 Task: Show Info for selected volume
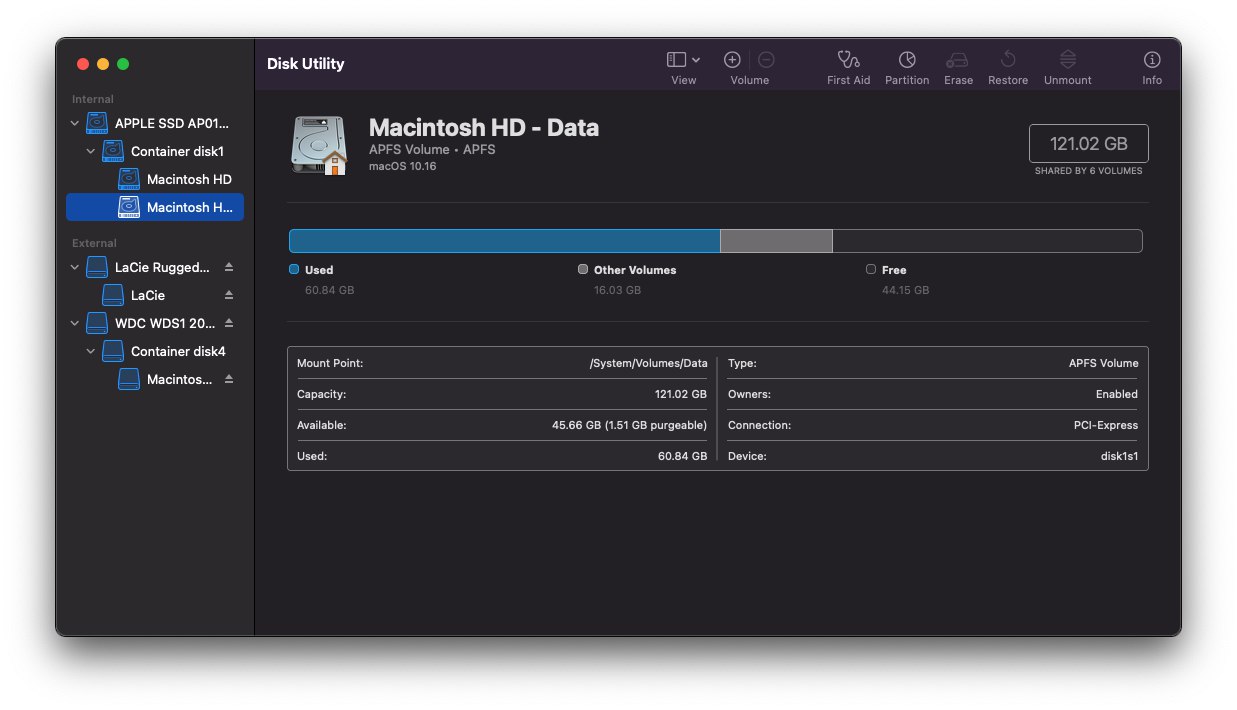1152,60
